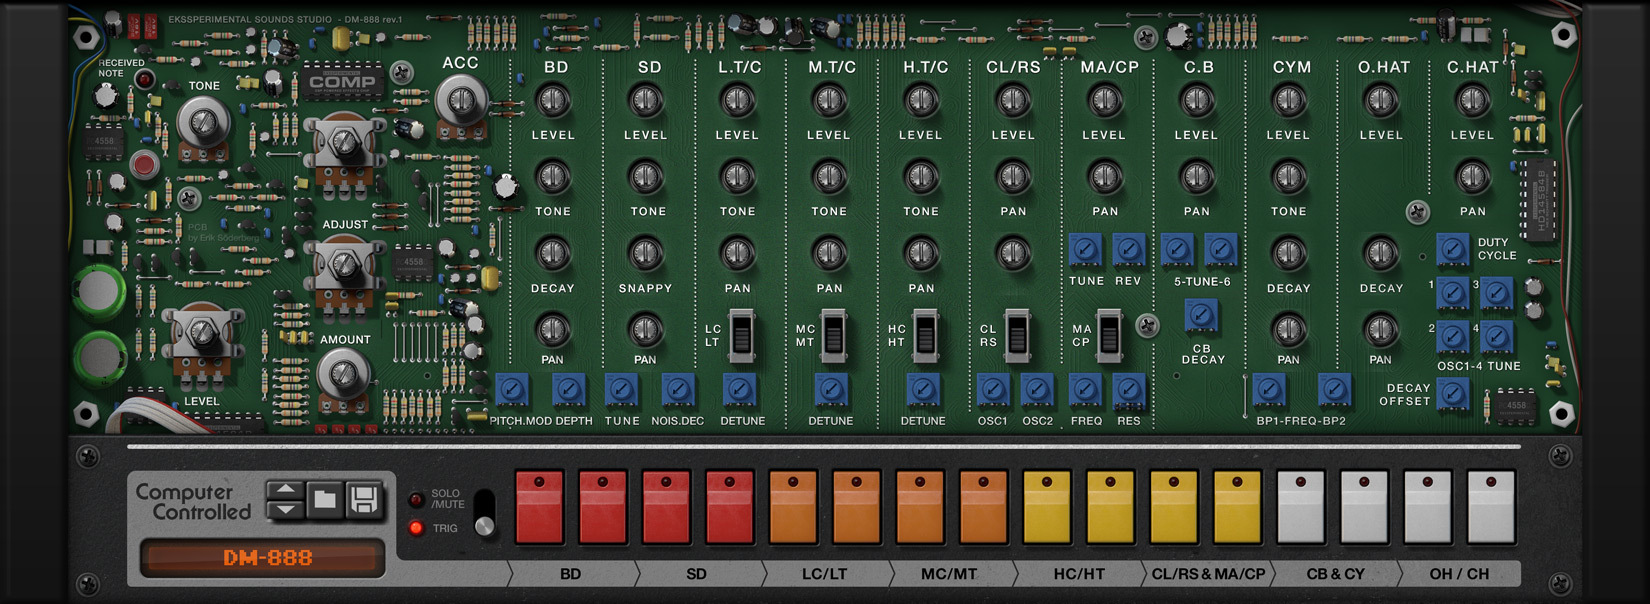The image size is (1650, 604).
Task: Click the BD DEPTH blue trimmer
Action: (568, 390)
